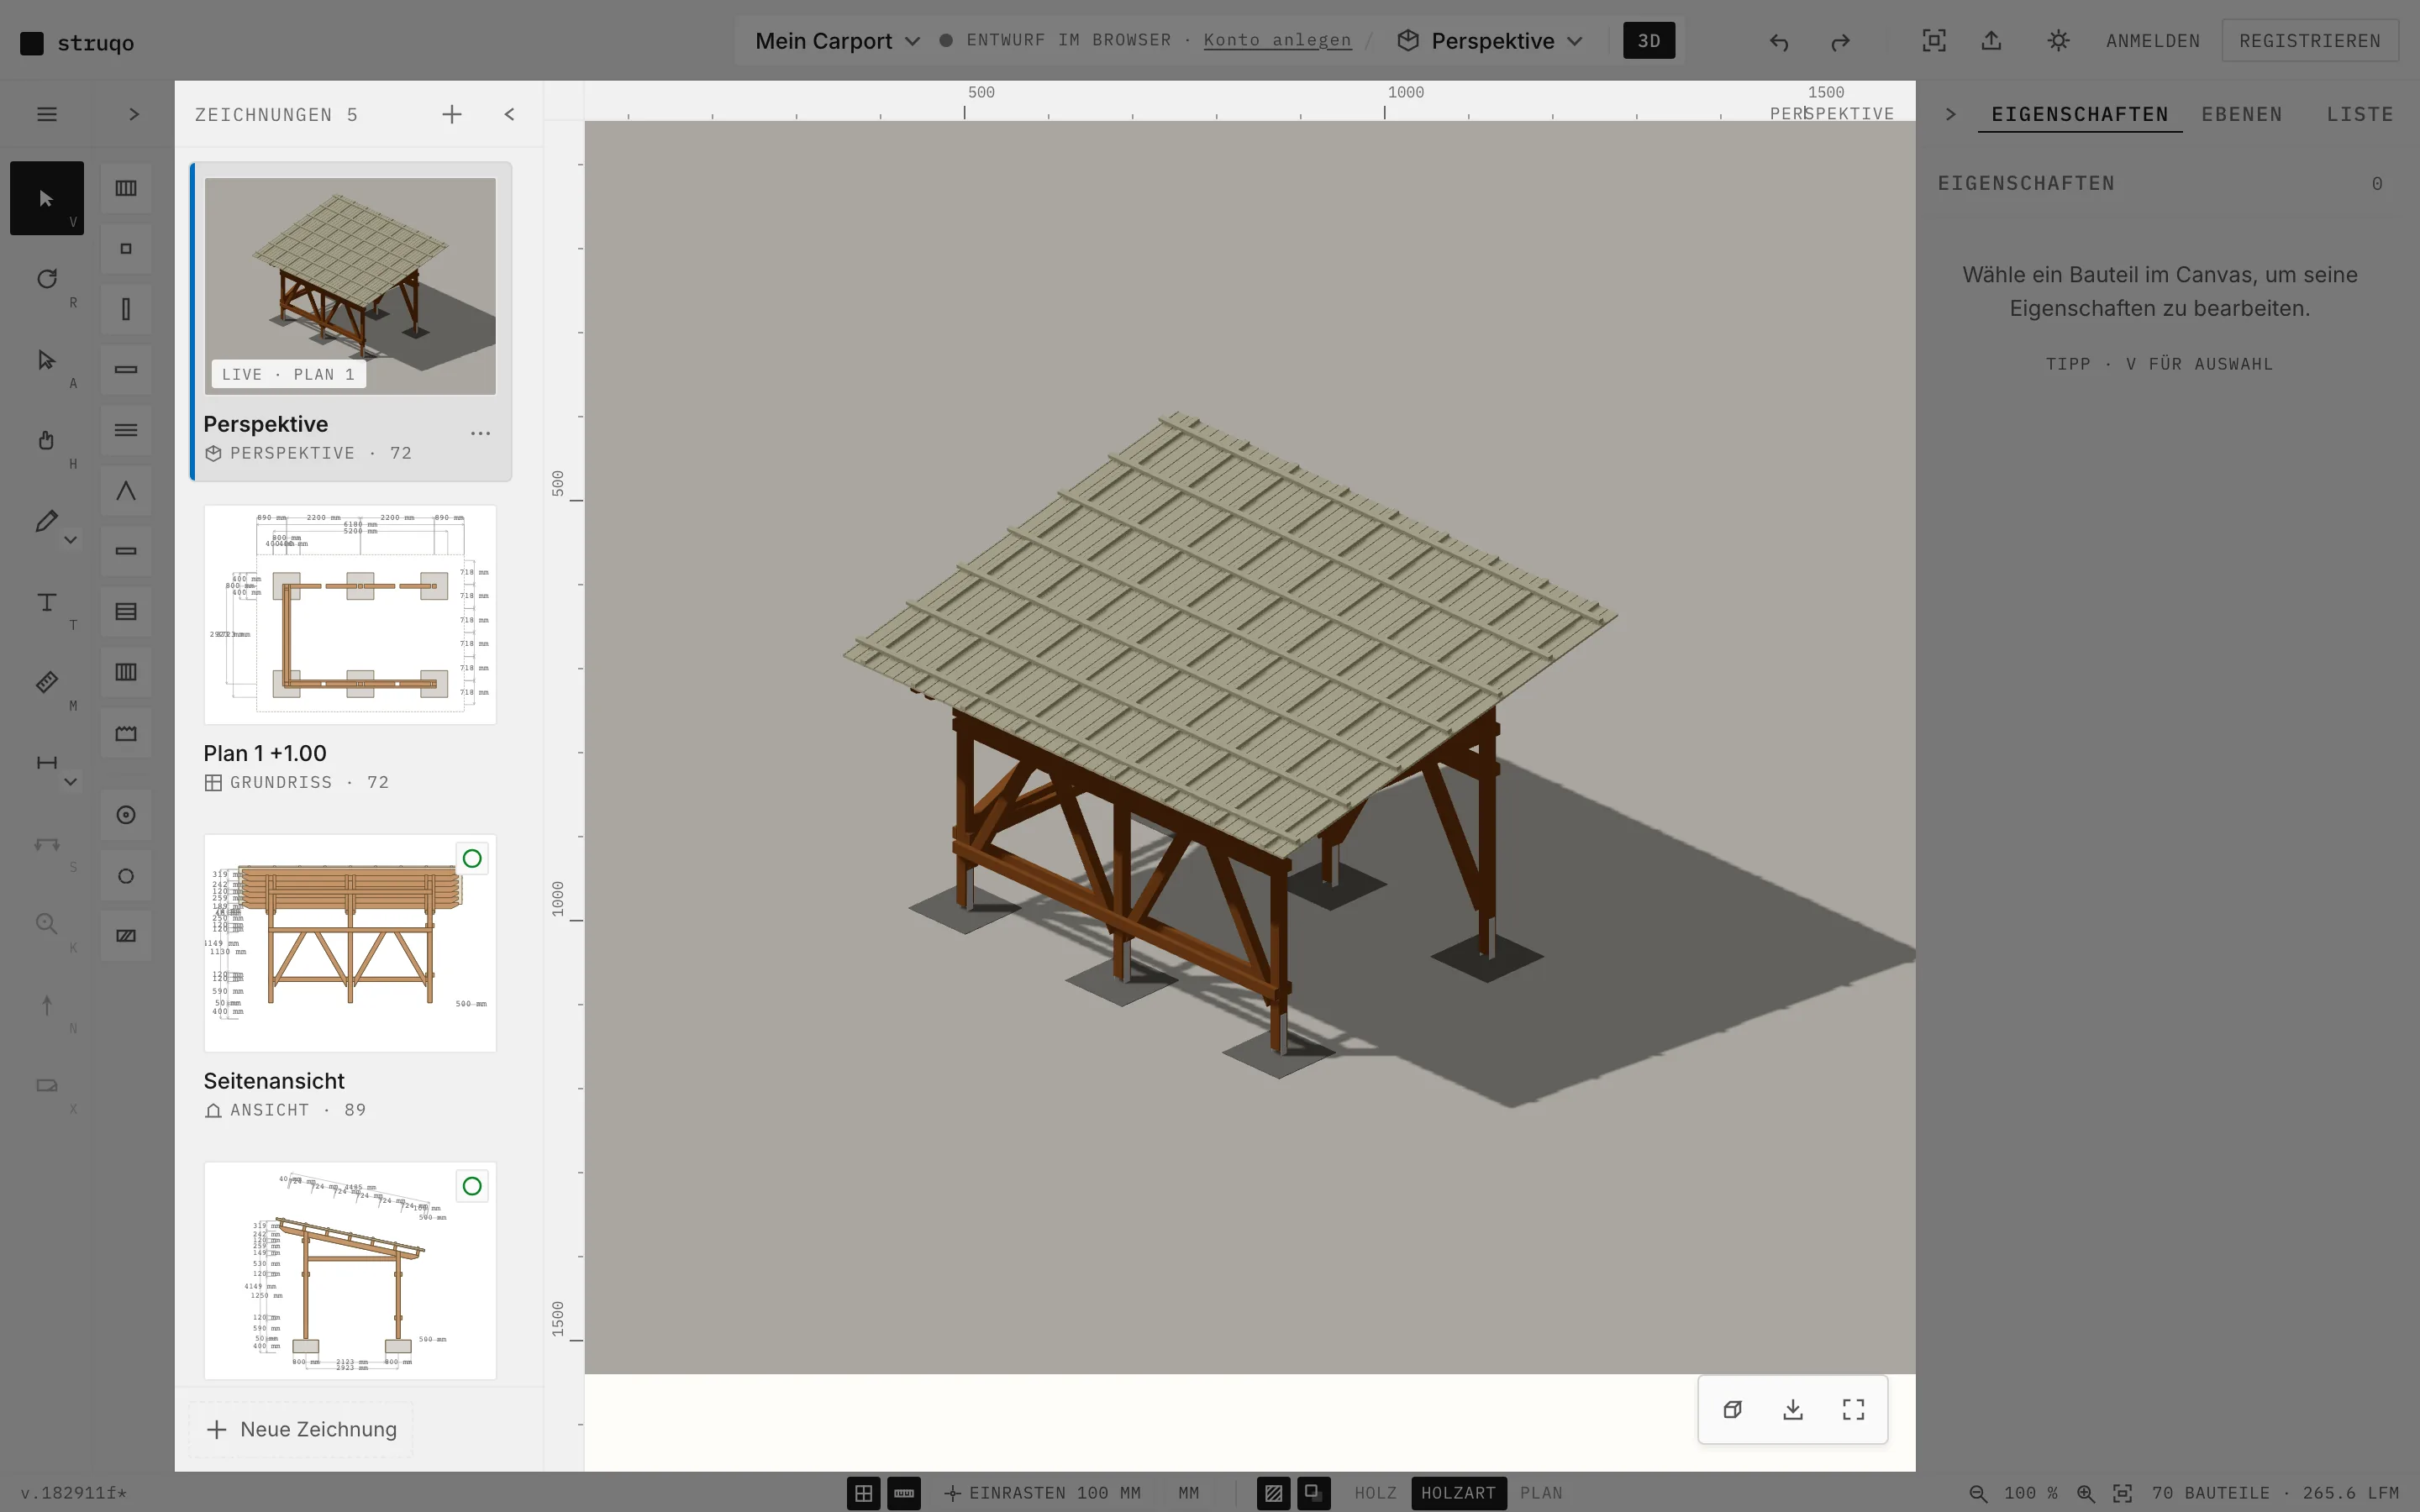The height and width of the screenshot is (1512, 2420).
Task: Select the pencil draw tool
Action: coord(46,521)
